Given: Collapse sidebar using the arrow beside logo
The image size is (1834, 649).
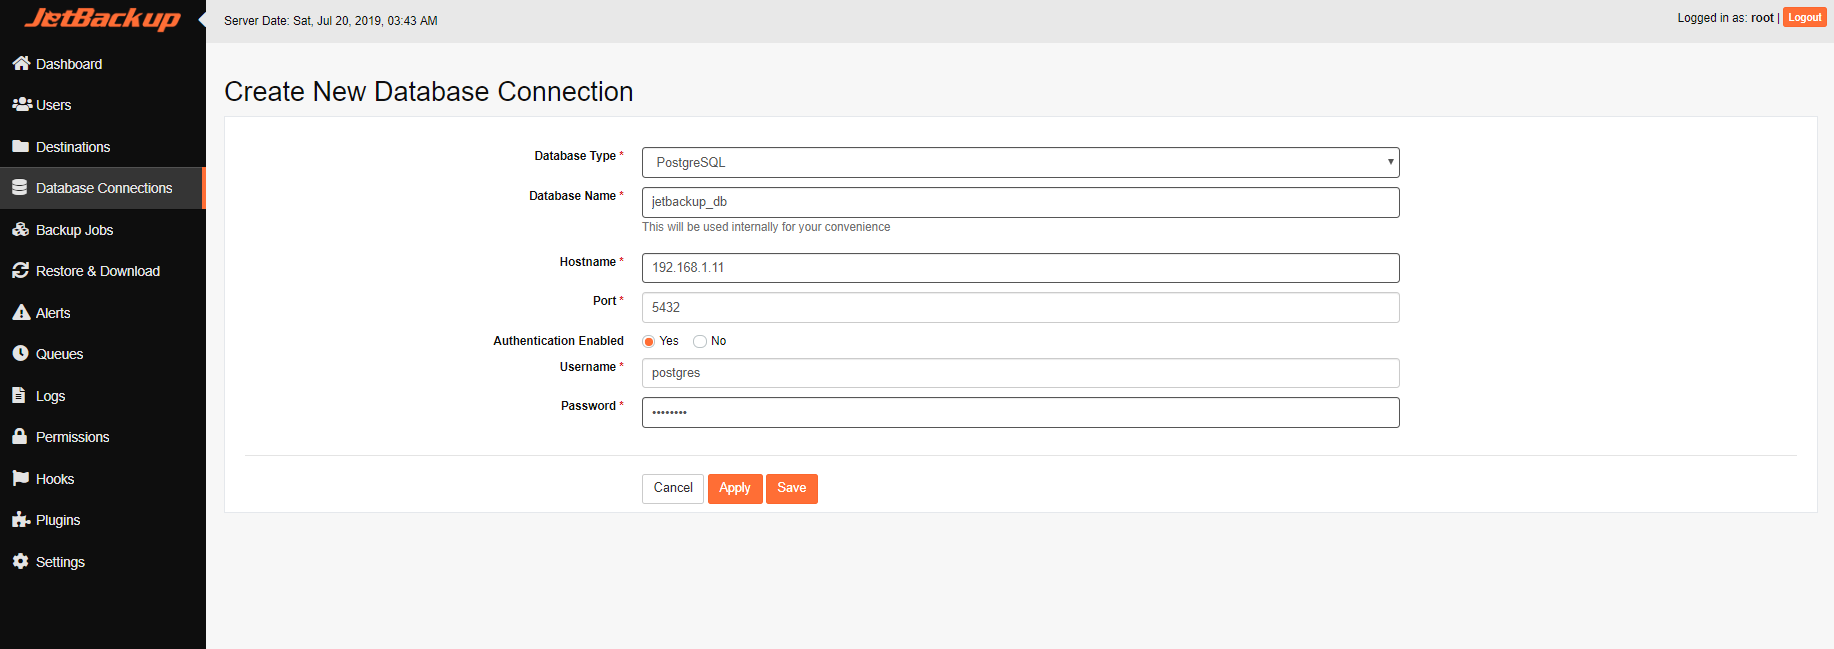Looking at the screenshot, I should coord(202,20).
